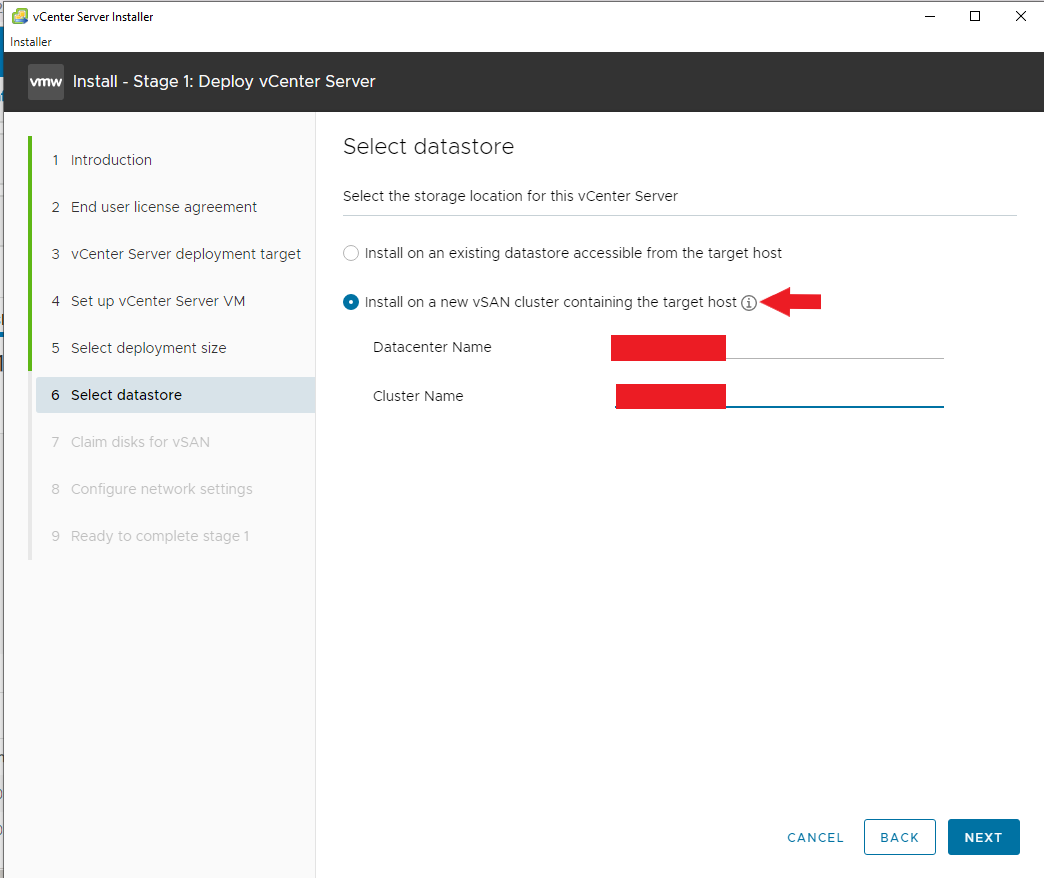Click the Select datastore page heading
The width and height of the screenshot is (1044, 878).
click(x=429, y=146)
